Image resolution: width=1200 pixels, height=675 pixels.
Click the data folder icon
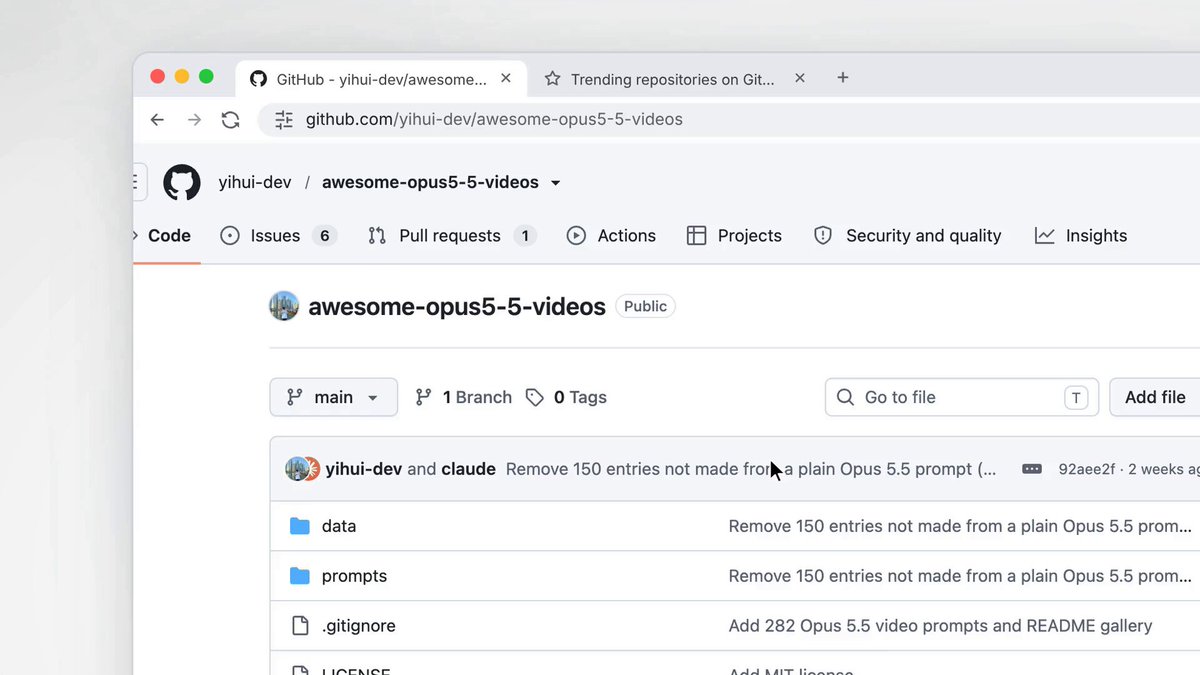click(x=299, y=526)
